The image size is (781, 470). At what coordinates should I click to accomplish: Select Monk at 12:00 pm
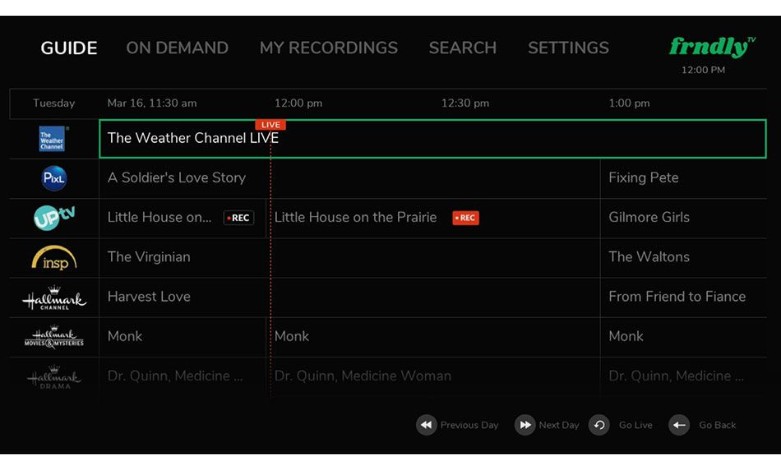433,337
